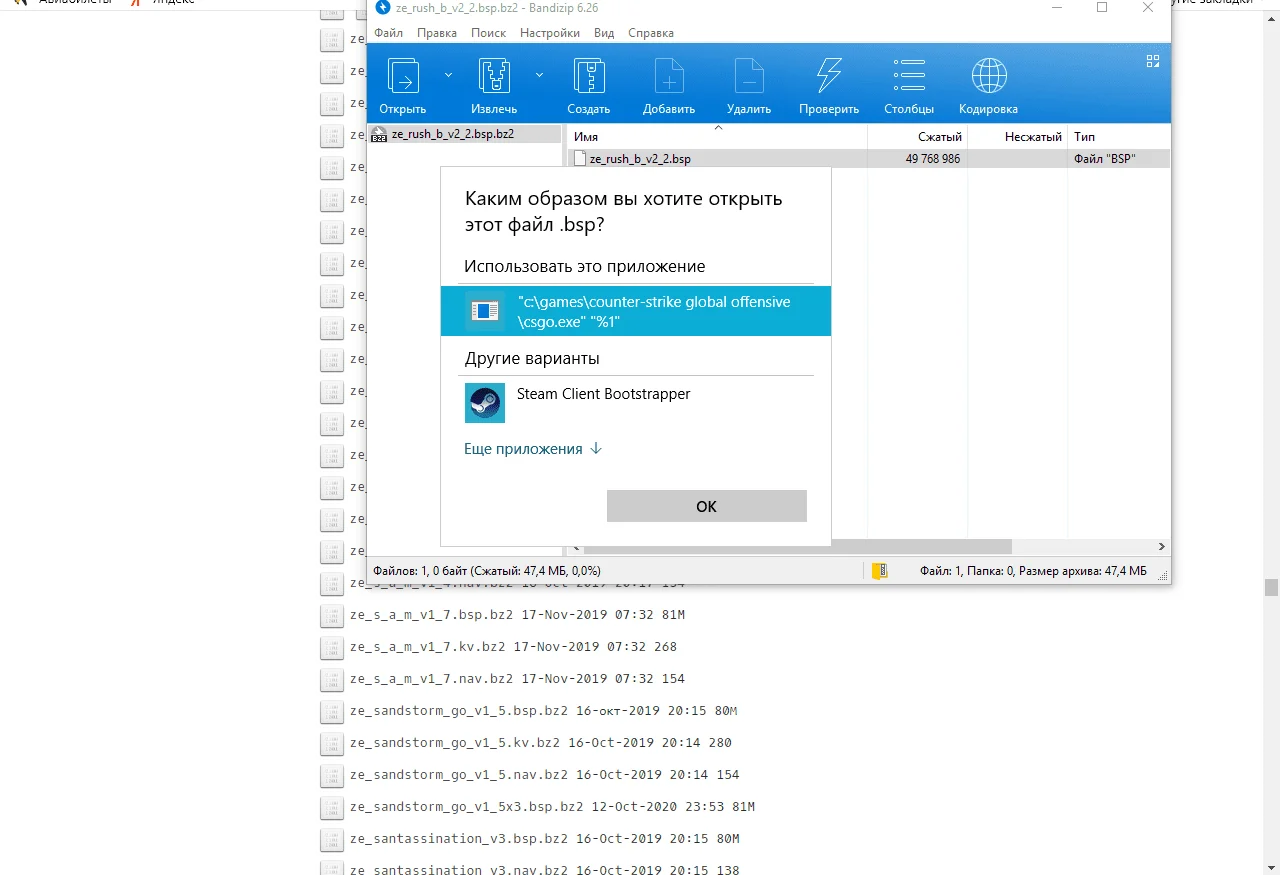The height and width of the screenshot is (875, 1280).
Task: Click the Открыть (Open) toolbar icon
Action: pyautogui.click(x=403, y=77)
